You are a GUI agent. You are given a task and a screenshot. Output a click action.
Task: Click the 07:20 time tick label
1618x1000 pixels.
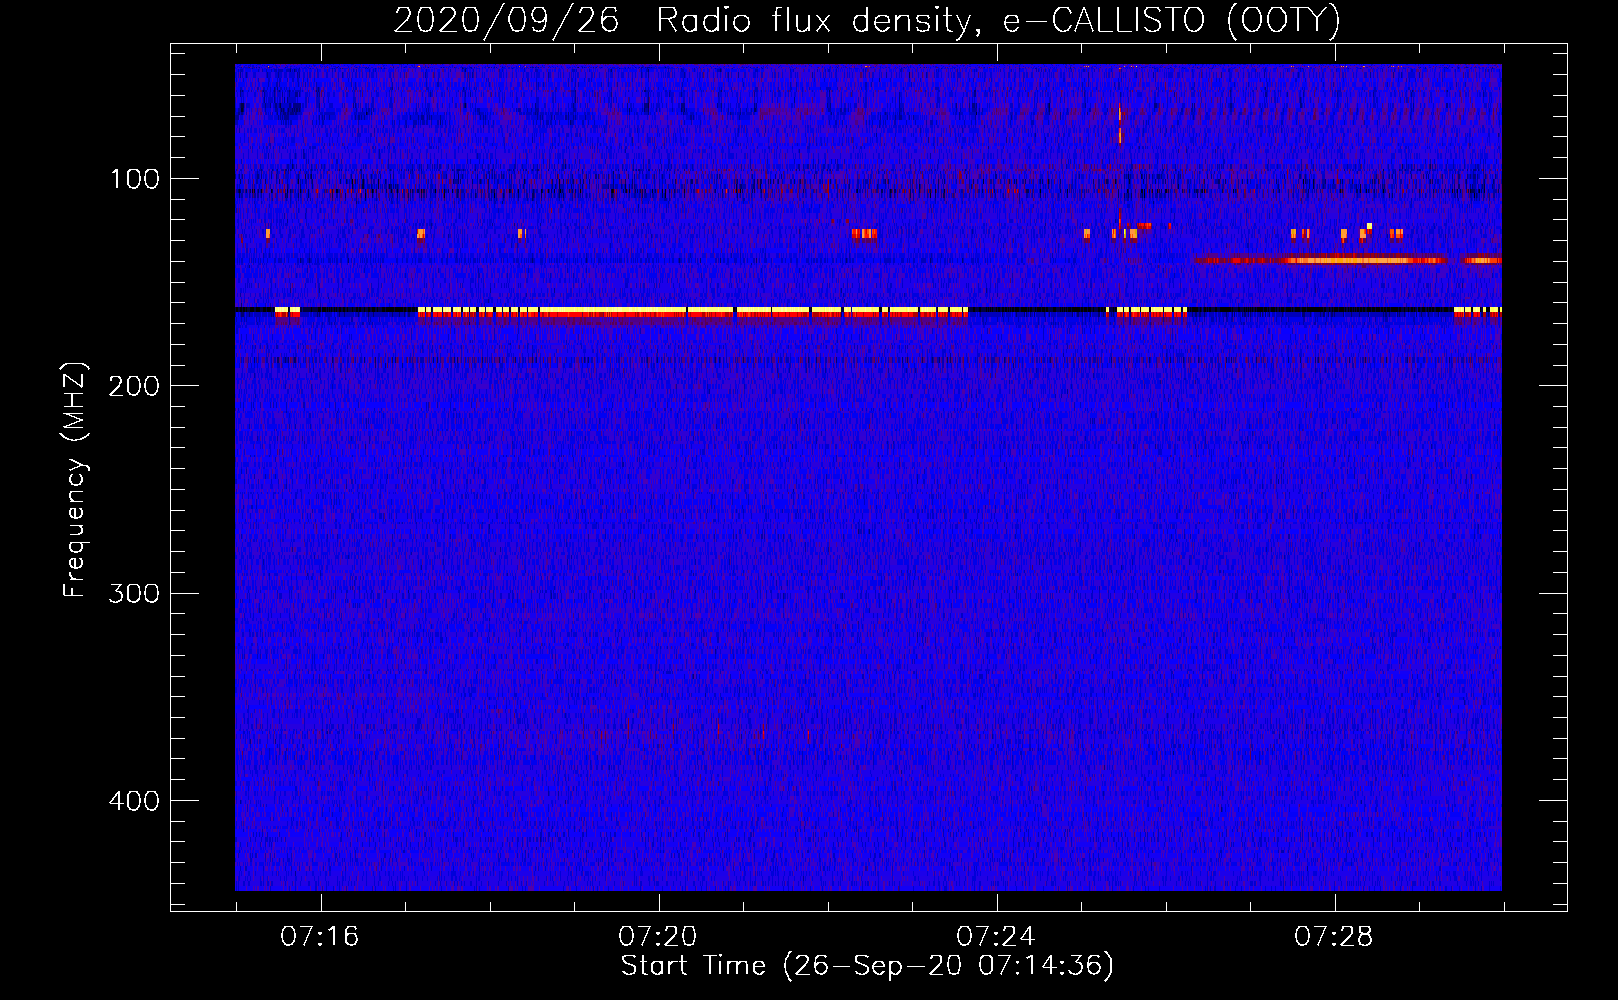[x=658, y=937]
